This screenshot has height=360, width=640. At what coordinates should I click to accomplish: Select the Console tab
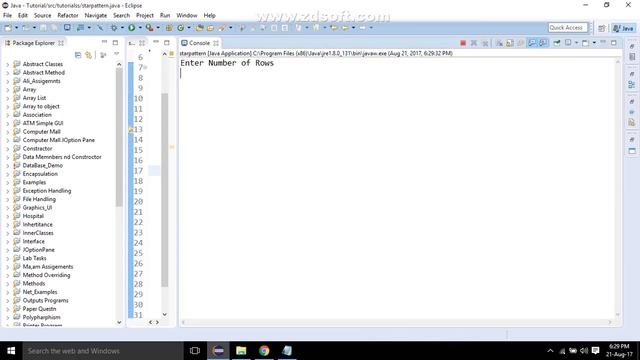[x=199, y=43]
